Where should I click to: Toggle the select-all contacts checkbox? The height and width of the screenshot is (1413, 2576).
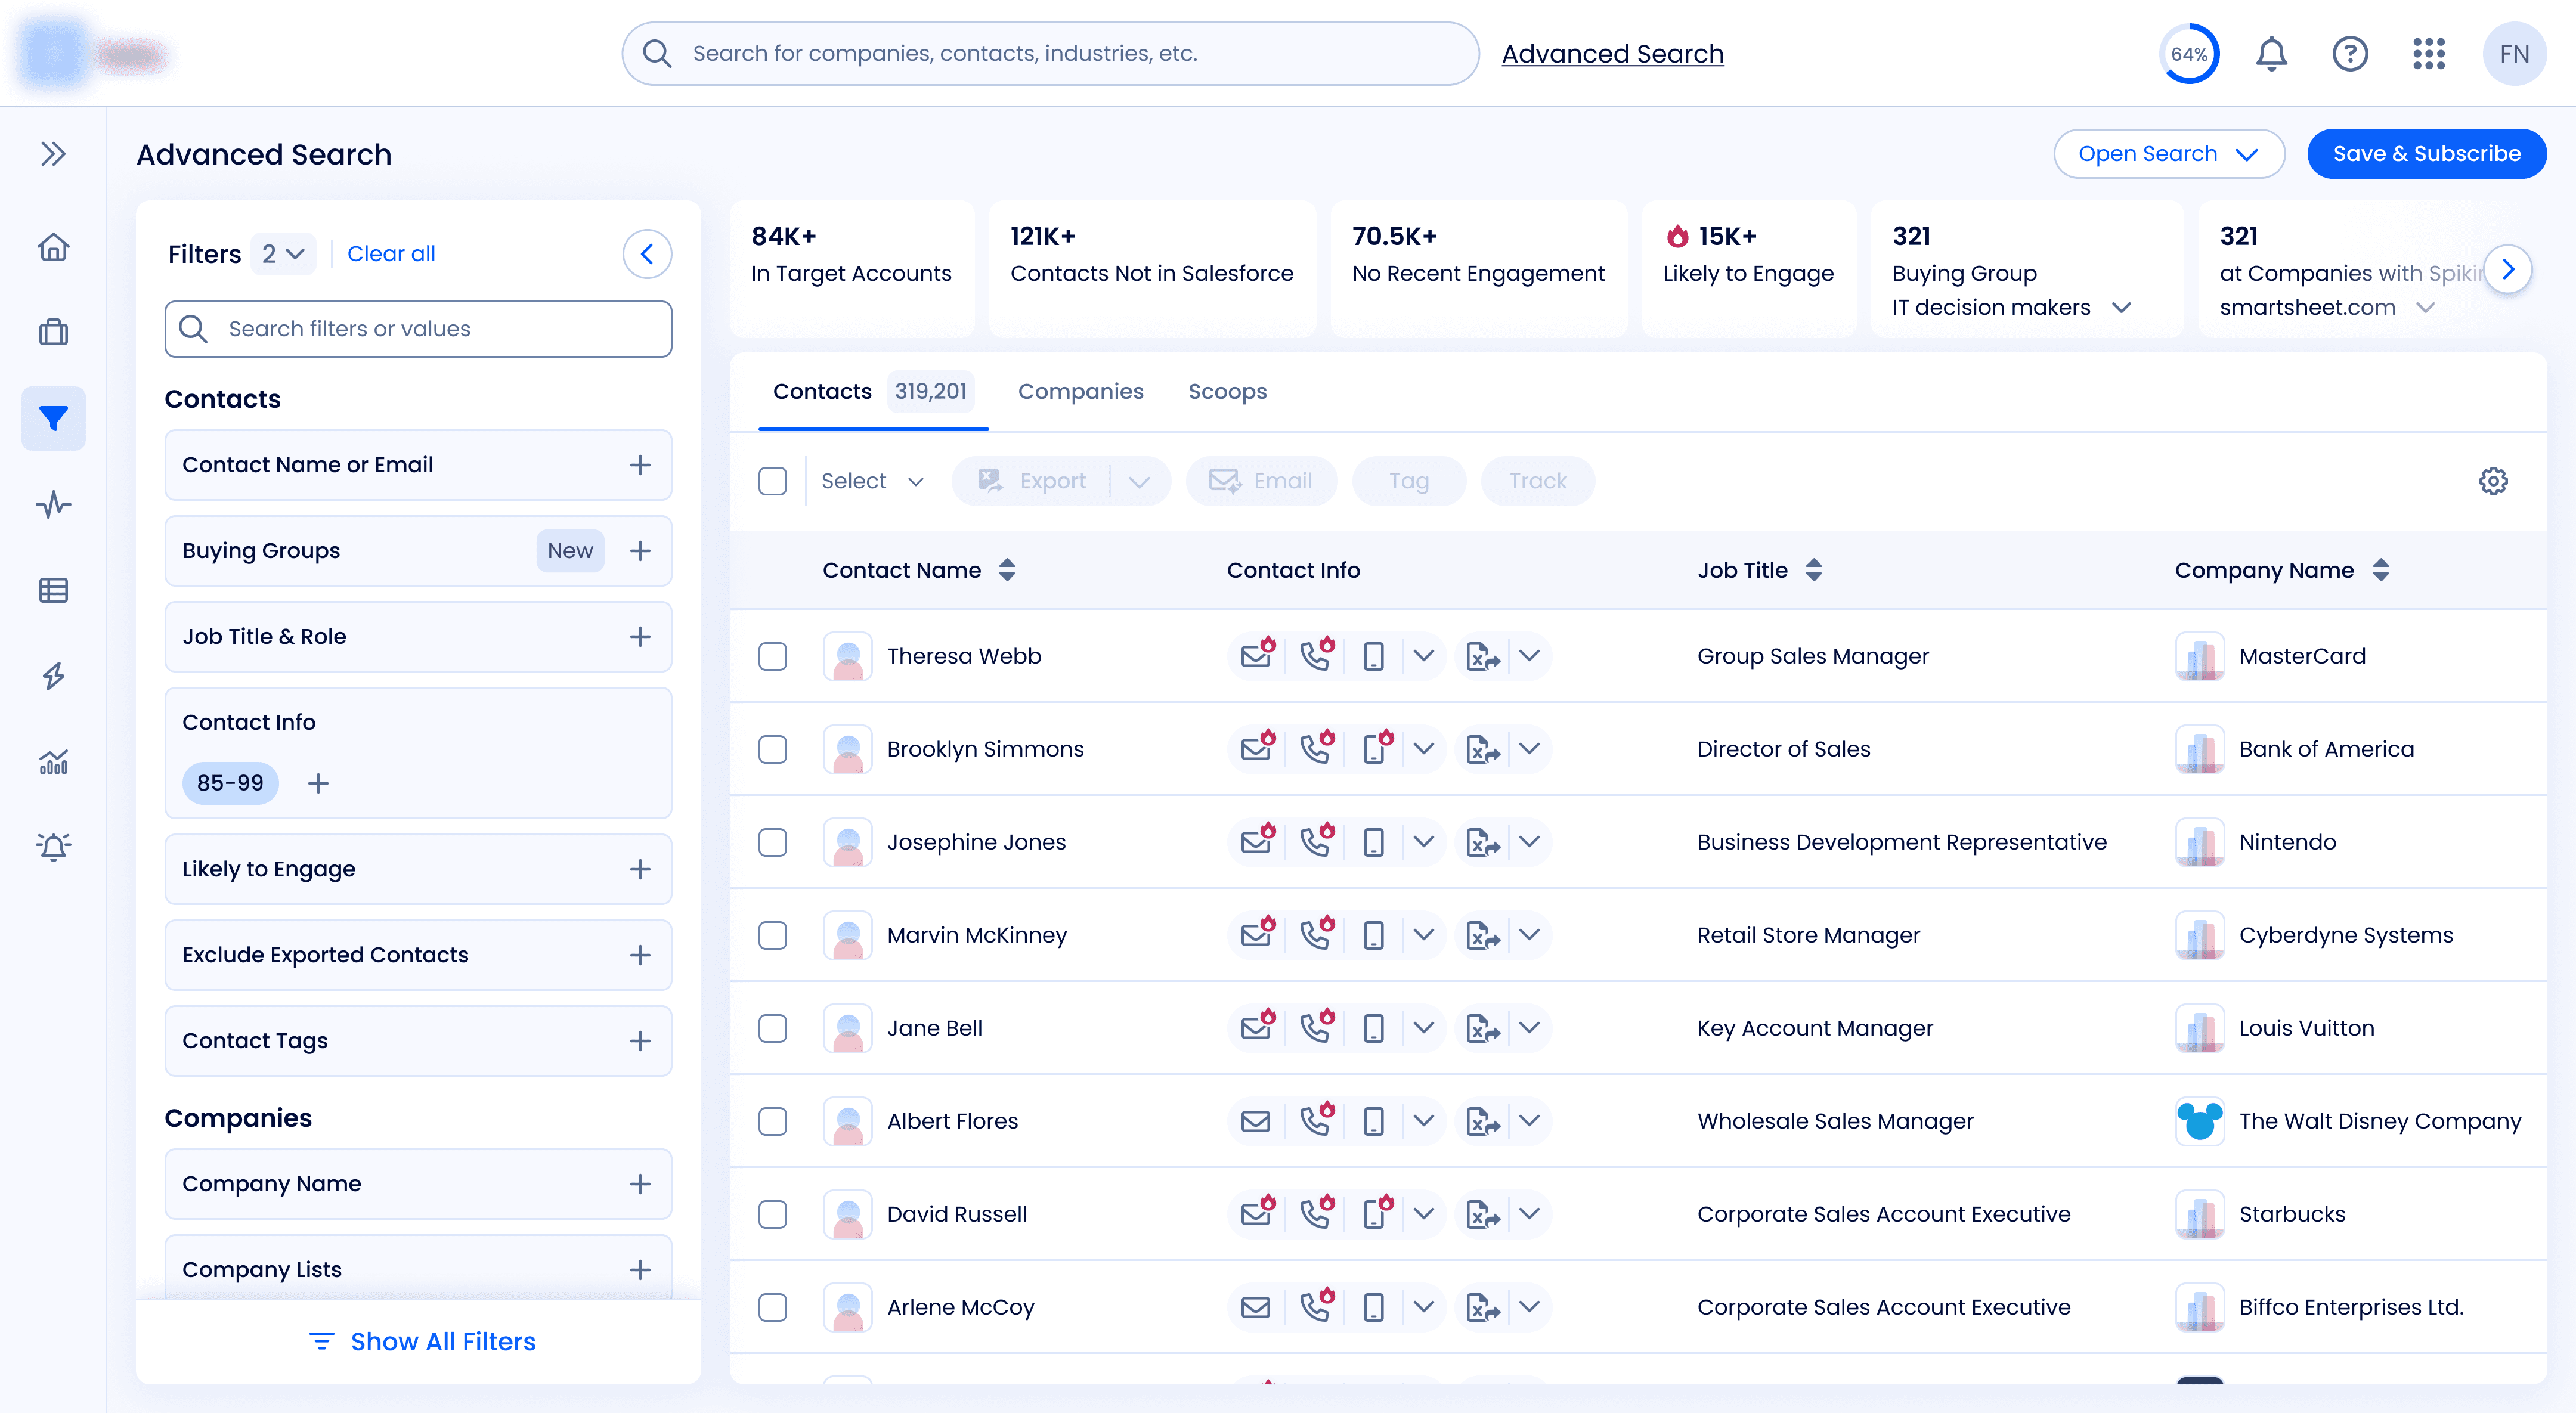click(x=772, y=481)
